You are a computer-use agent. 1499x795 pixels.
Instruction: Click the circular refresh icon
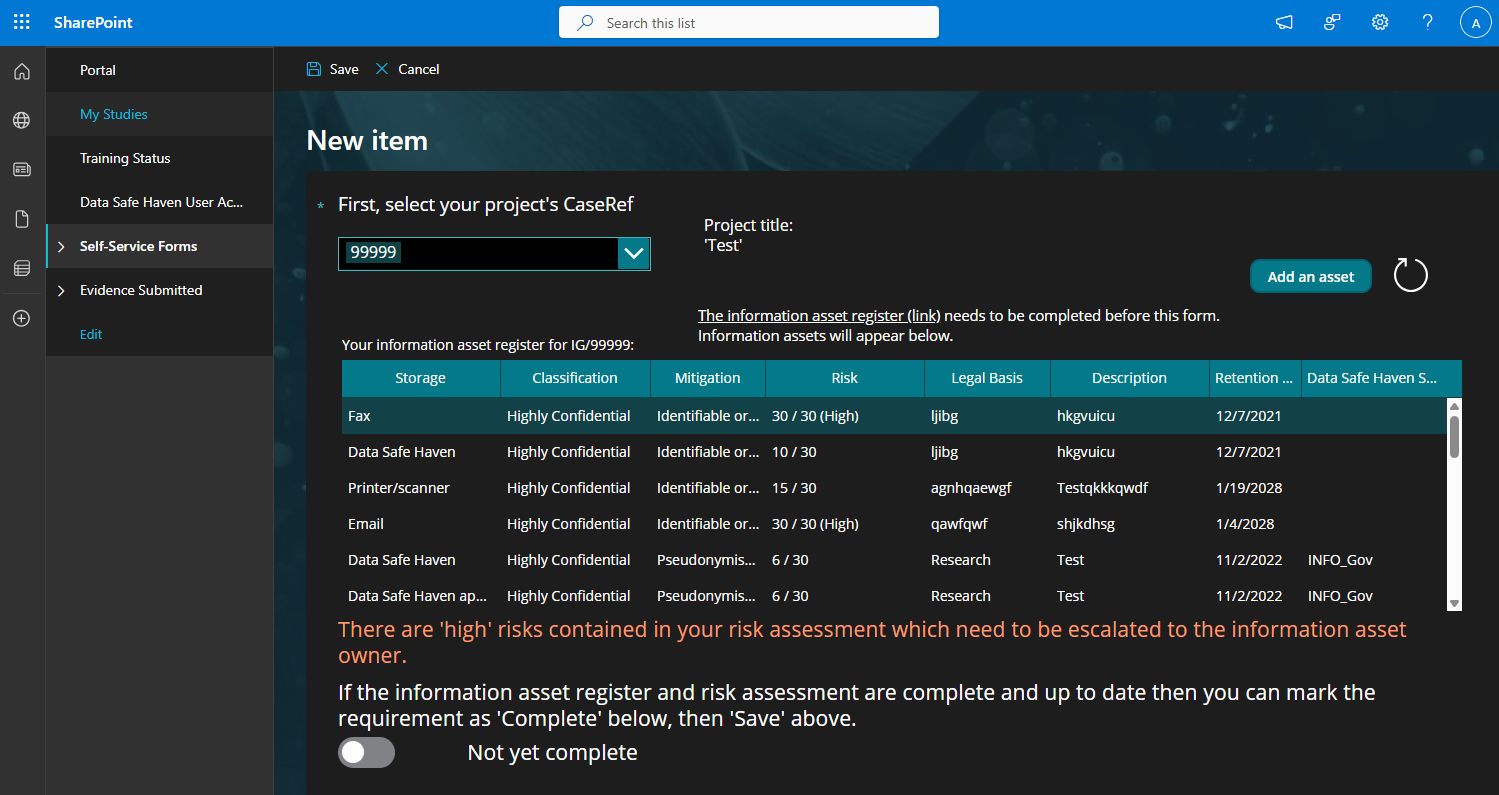(1410, 275)
